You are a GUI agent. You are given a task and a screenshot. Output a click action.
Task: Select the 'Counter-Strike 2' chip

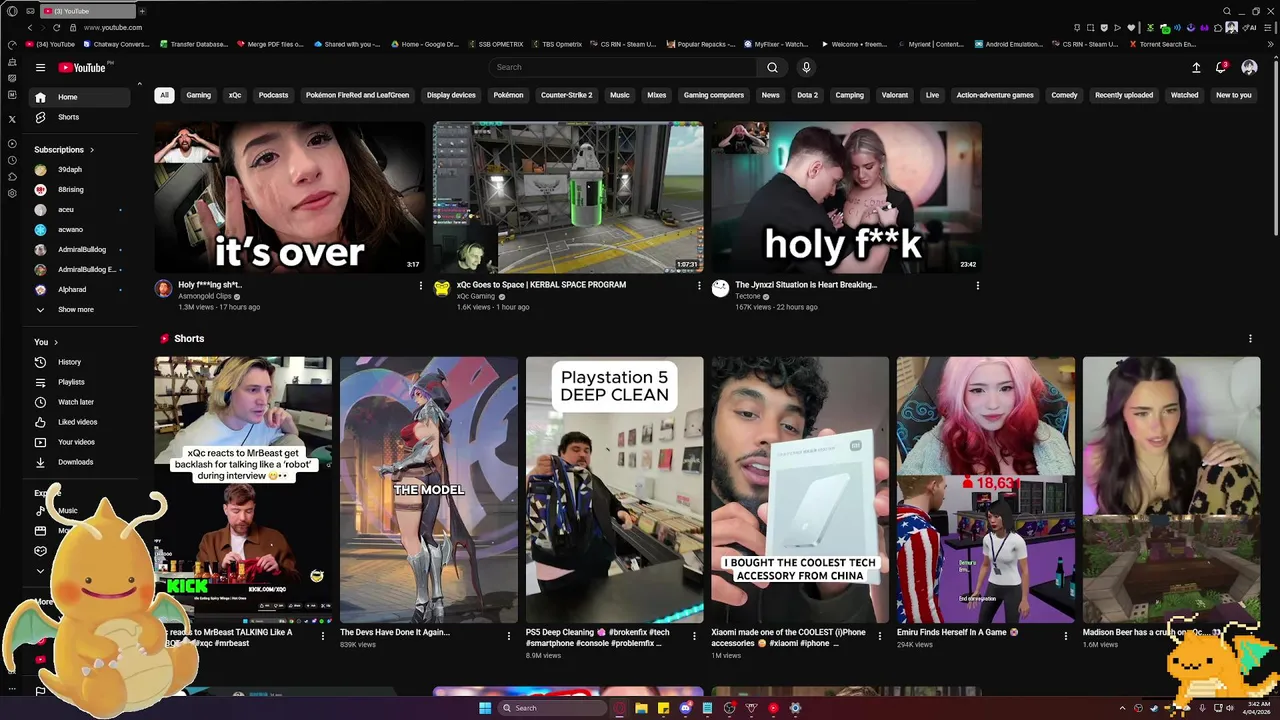pos(566,95)
